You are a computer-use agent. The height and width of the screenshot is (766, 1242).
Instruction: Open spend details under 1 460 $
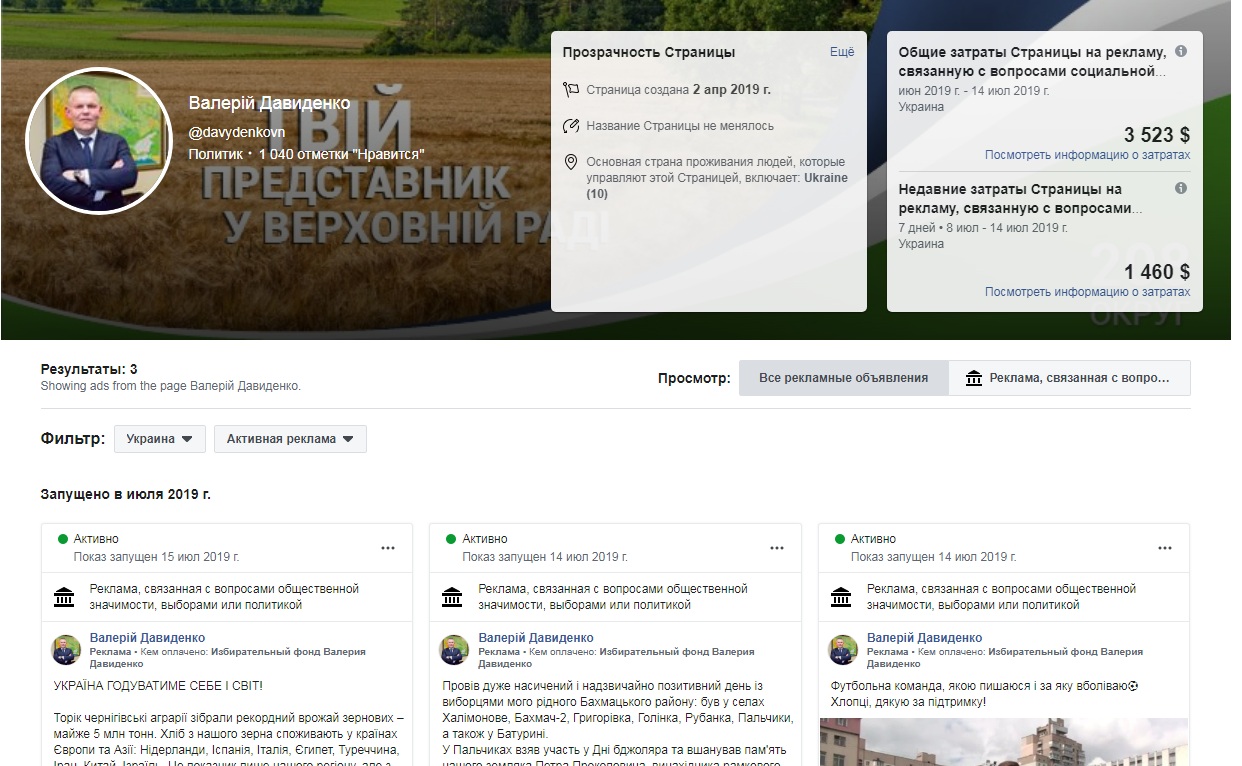[x=1087, y=292]
